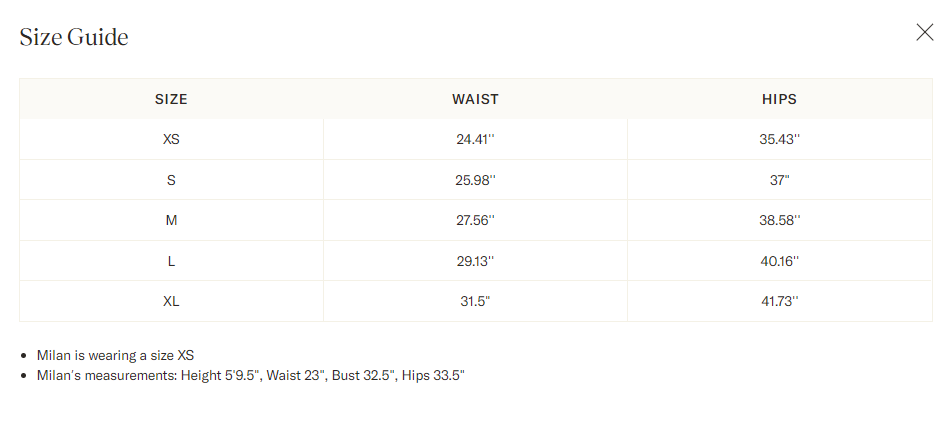Click 'Milan is wearing a size XS' note
943x433 pixels.
pyautogui.click(x=115, y=355)
